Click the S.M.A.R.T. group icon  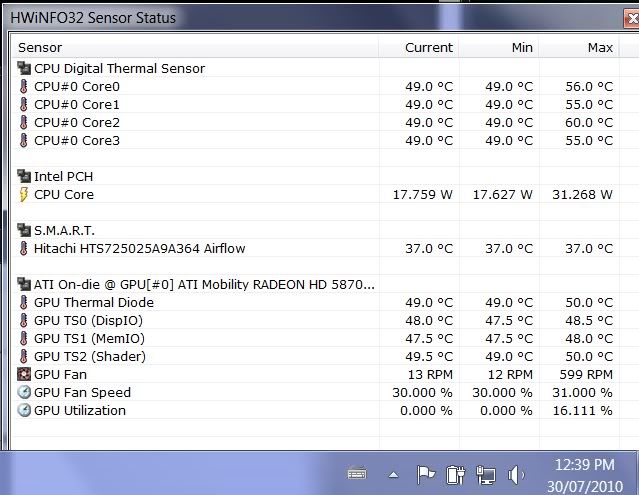tap(24, 230)
